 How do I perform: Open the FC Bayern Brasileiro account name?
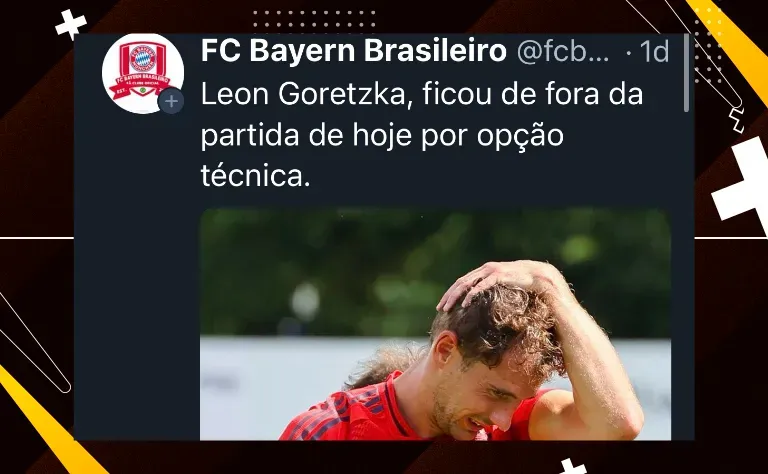[354, 50]
